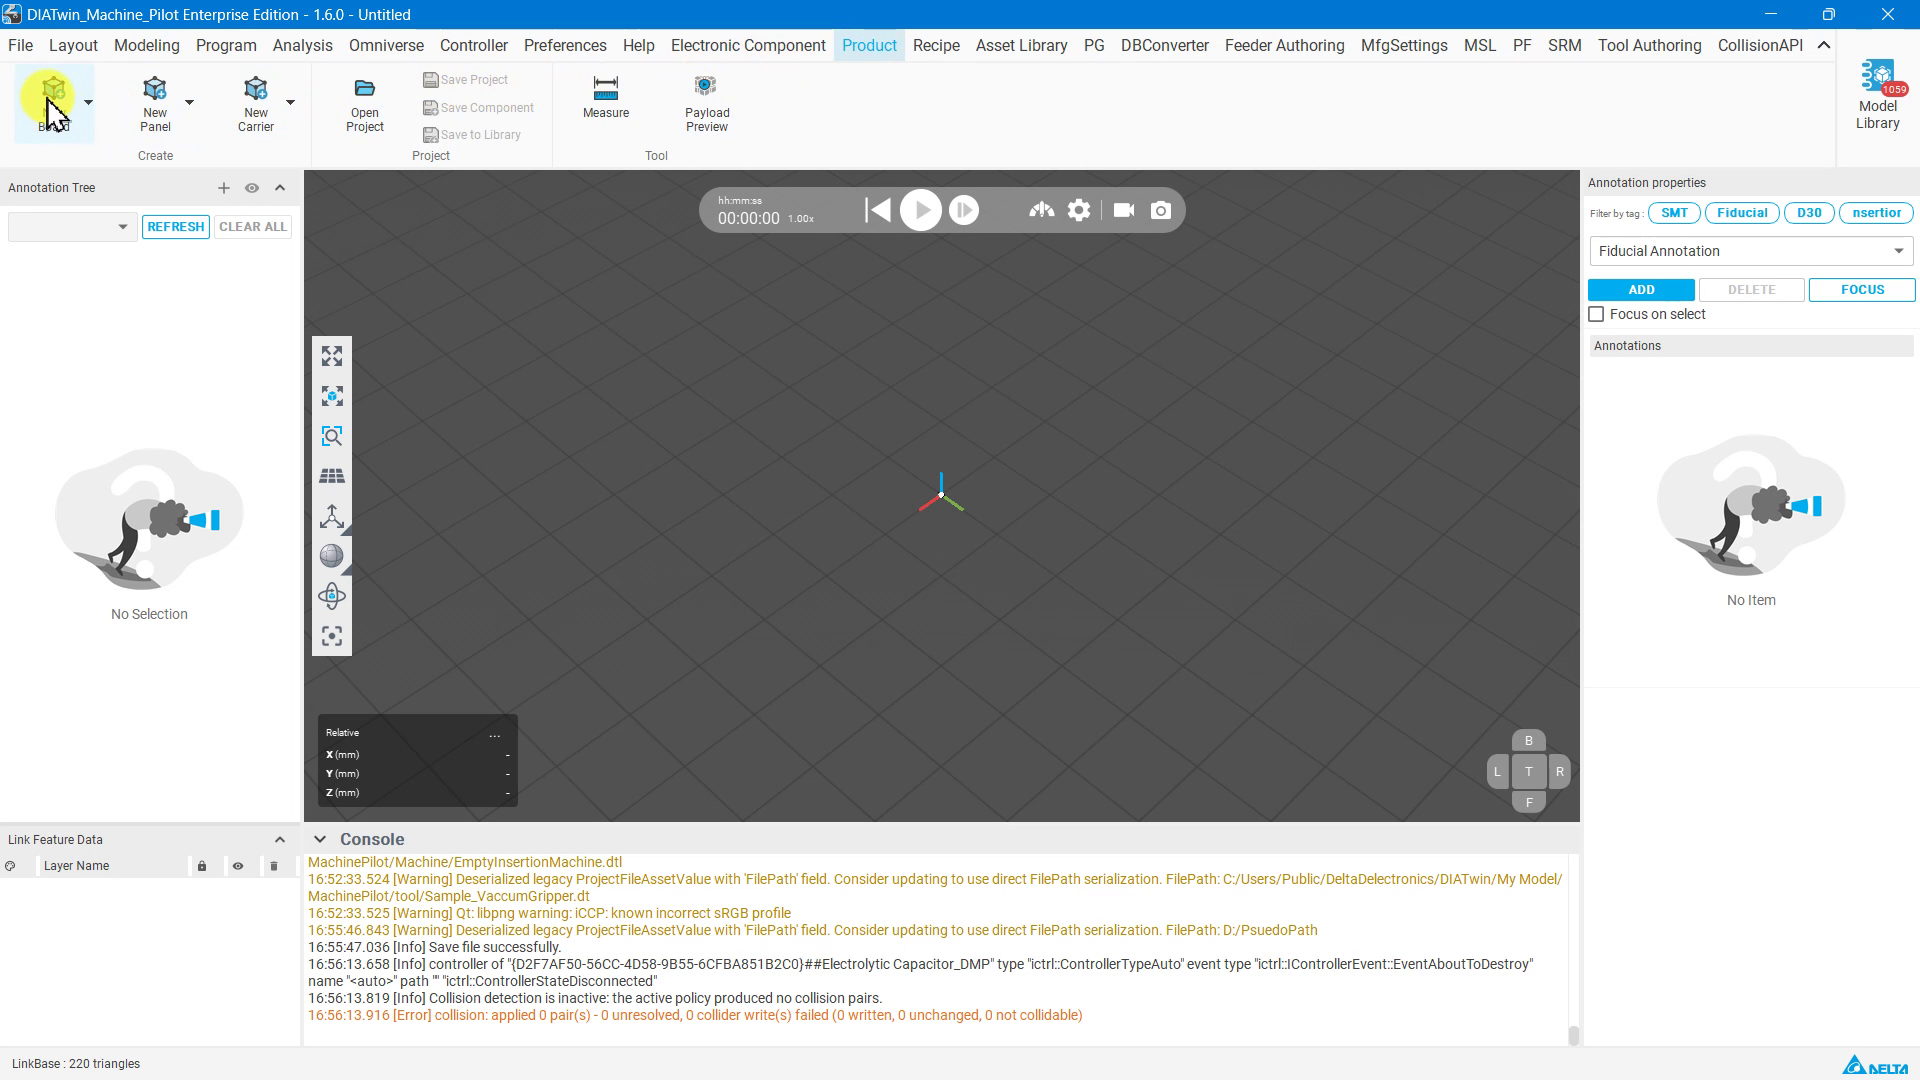Viewport: 1920px width, 1080px height.
Task: Toggle the D30 tag filter
Action: point(1809,213)
